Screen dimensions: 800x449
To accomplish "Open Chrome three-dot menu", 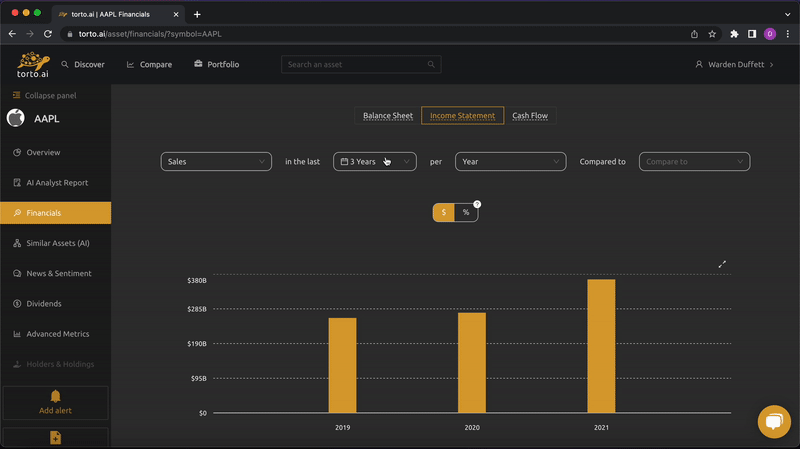I will (788, 34).
